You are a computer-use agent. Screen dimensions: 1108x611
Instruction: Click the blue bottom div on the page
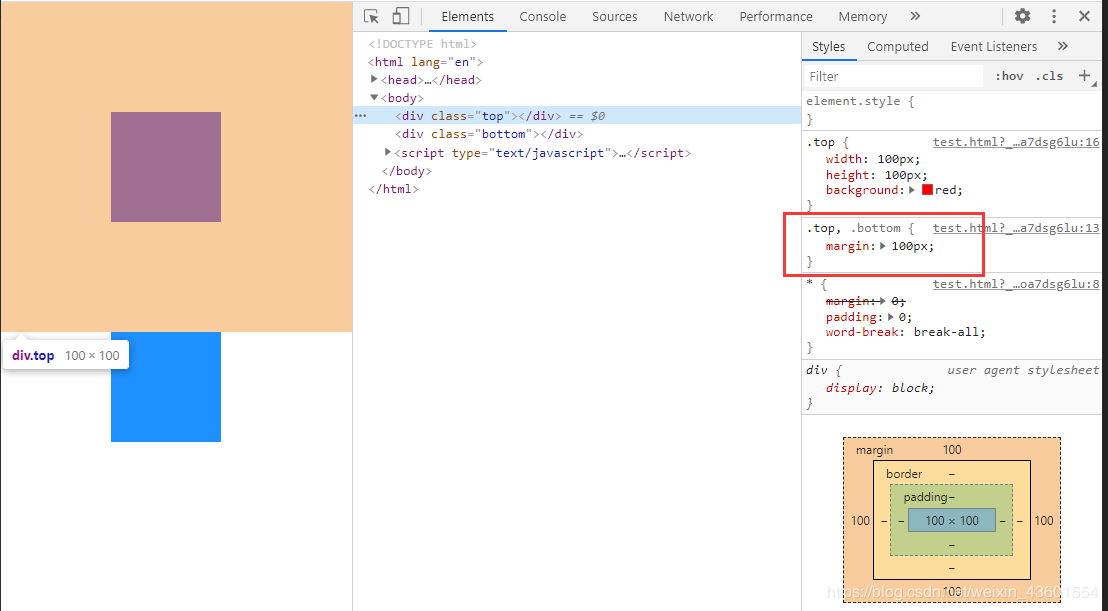coord(166,387)
